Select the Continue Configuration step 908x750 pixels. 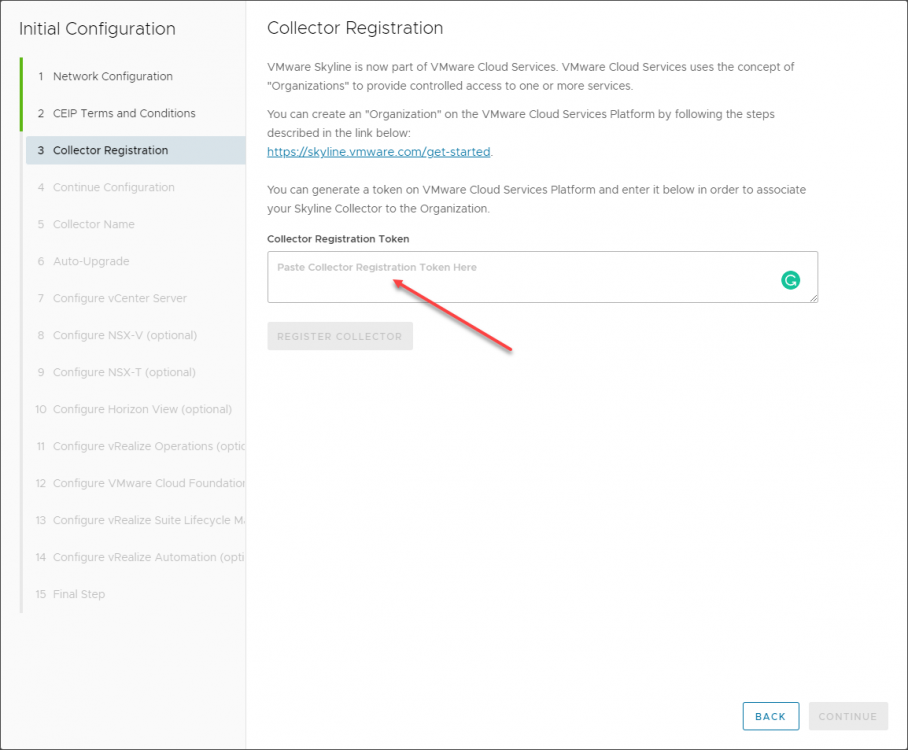click(x=112, y=187)
